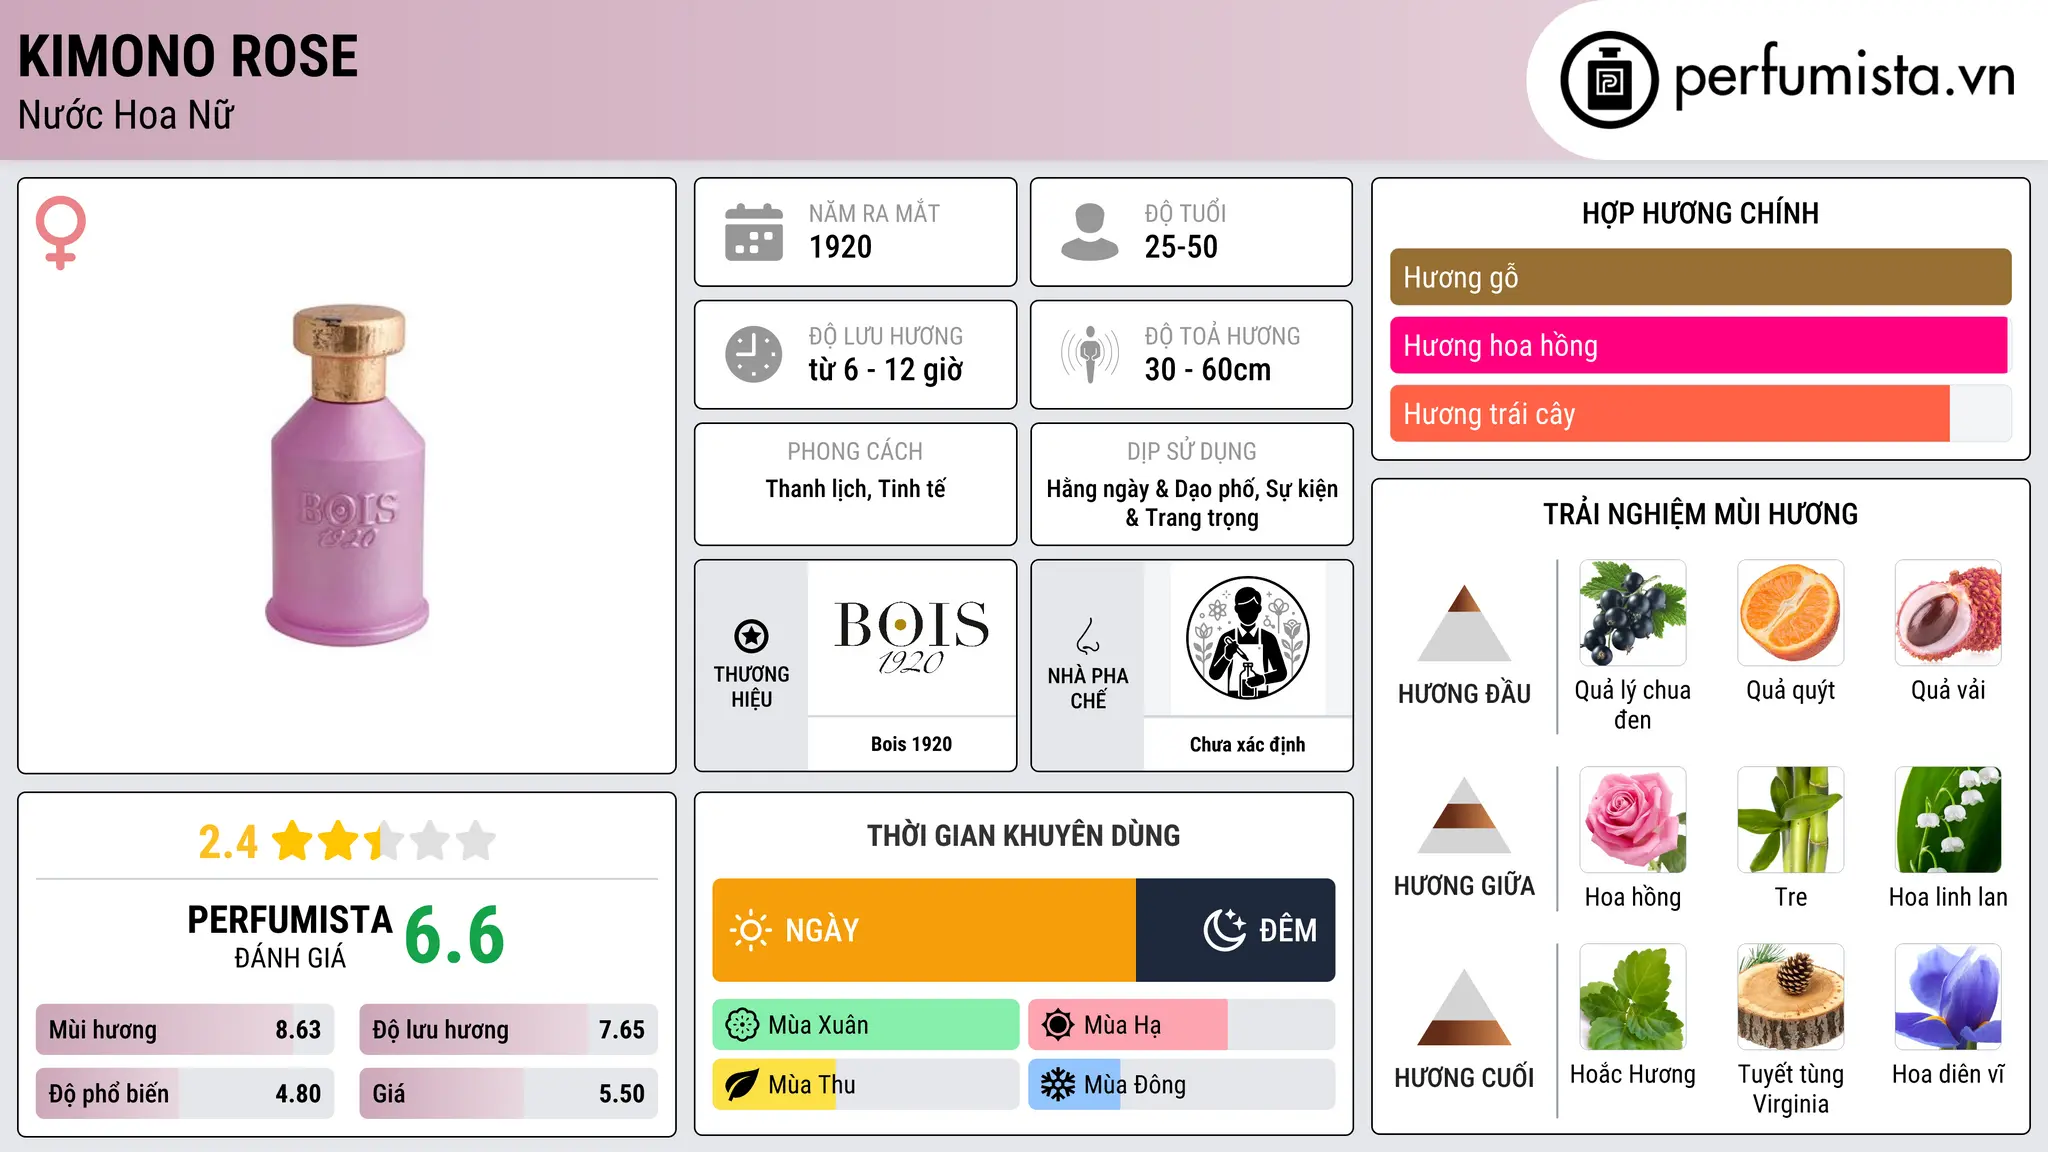Click the sun icon in Ngày bar

tap(750, 930)
